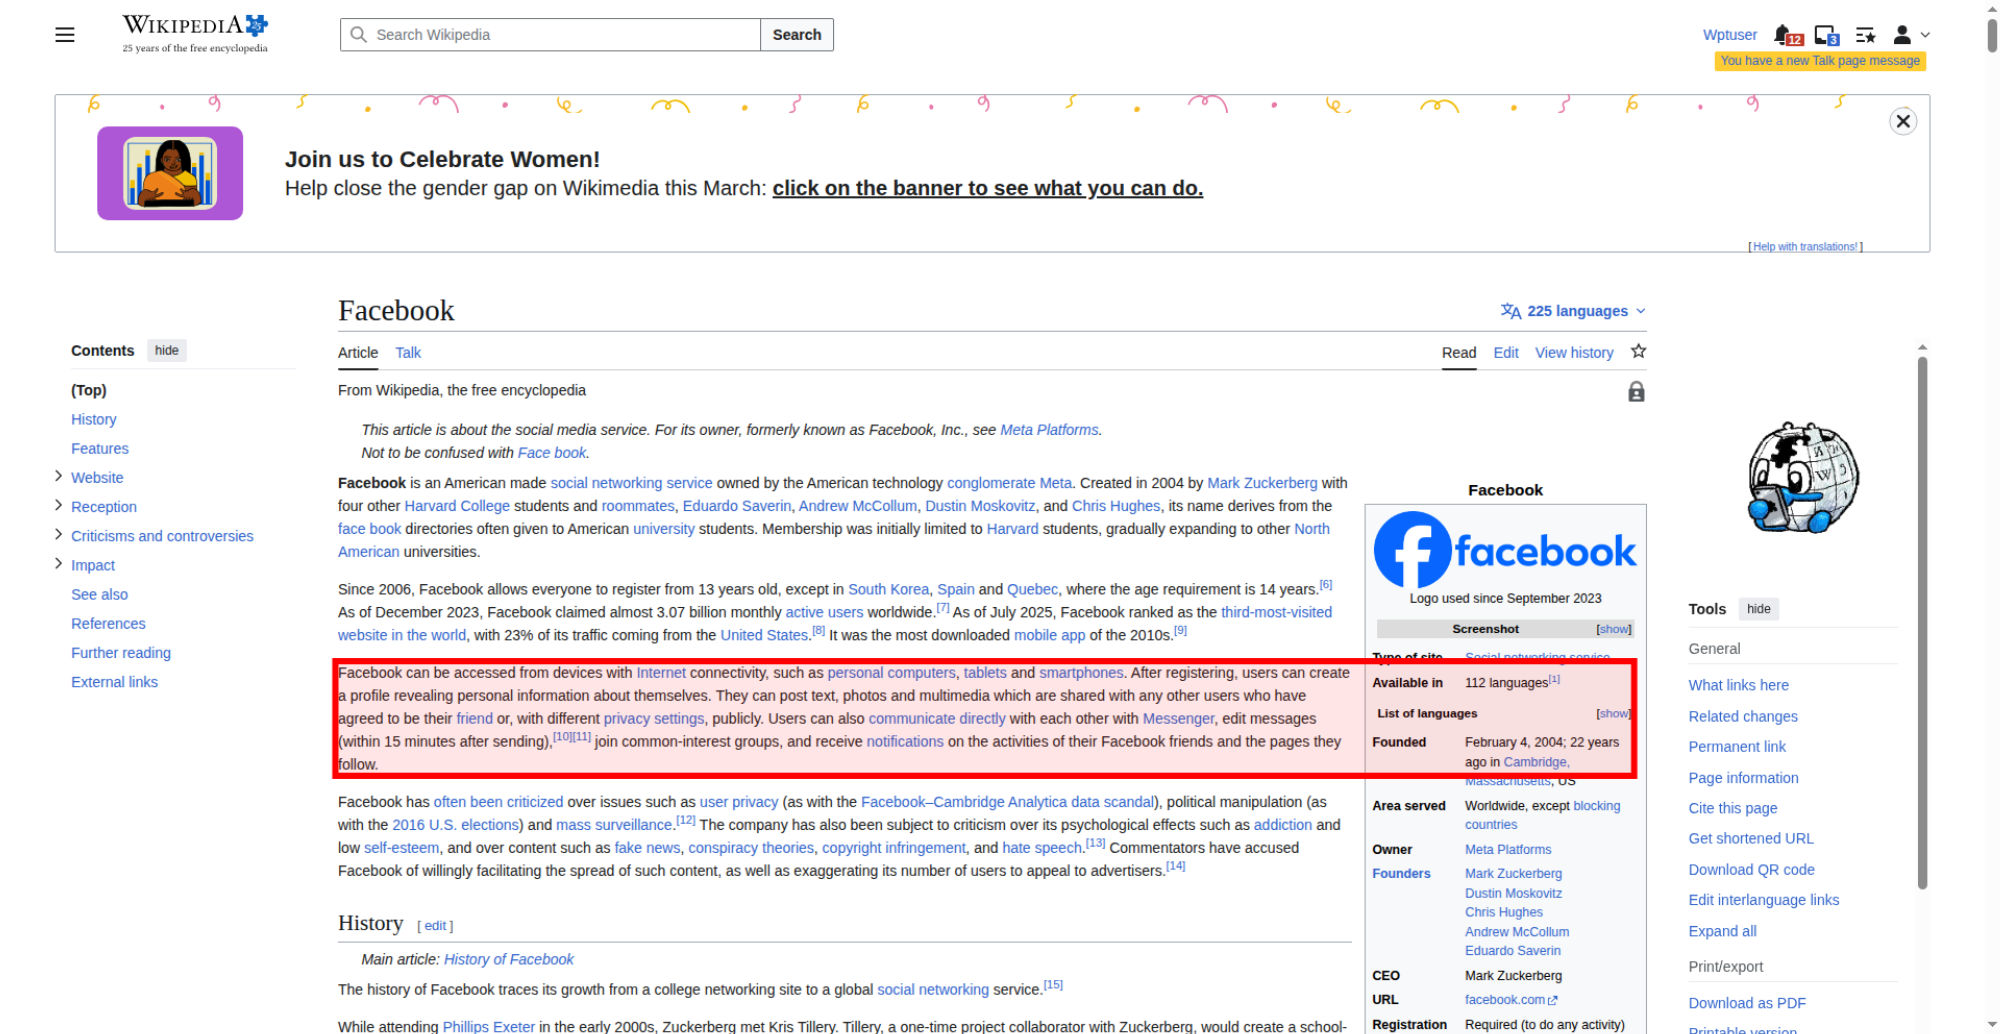Viewport: 2000px width, 1034px height.
Task: Open the 225 languages dropdown
Action: coord(1573,311)
